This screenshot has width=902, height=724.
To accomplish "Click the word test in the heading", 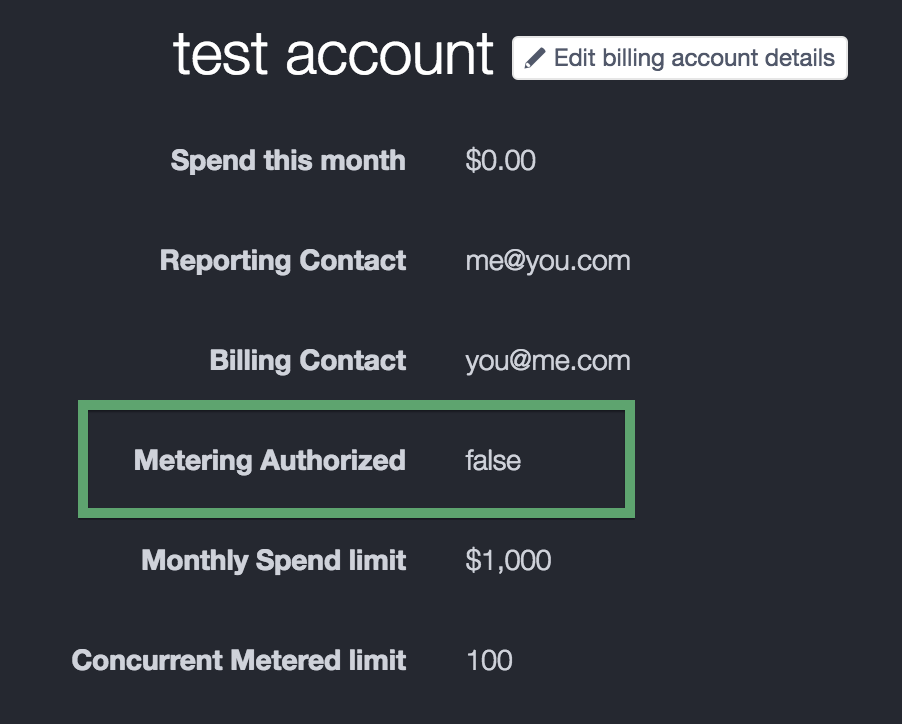I will 220,55.
